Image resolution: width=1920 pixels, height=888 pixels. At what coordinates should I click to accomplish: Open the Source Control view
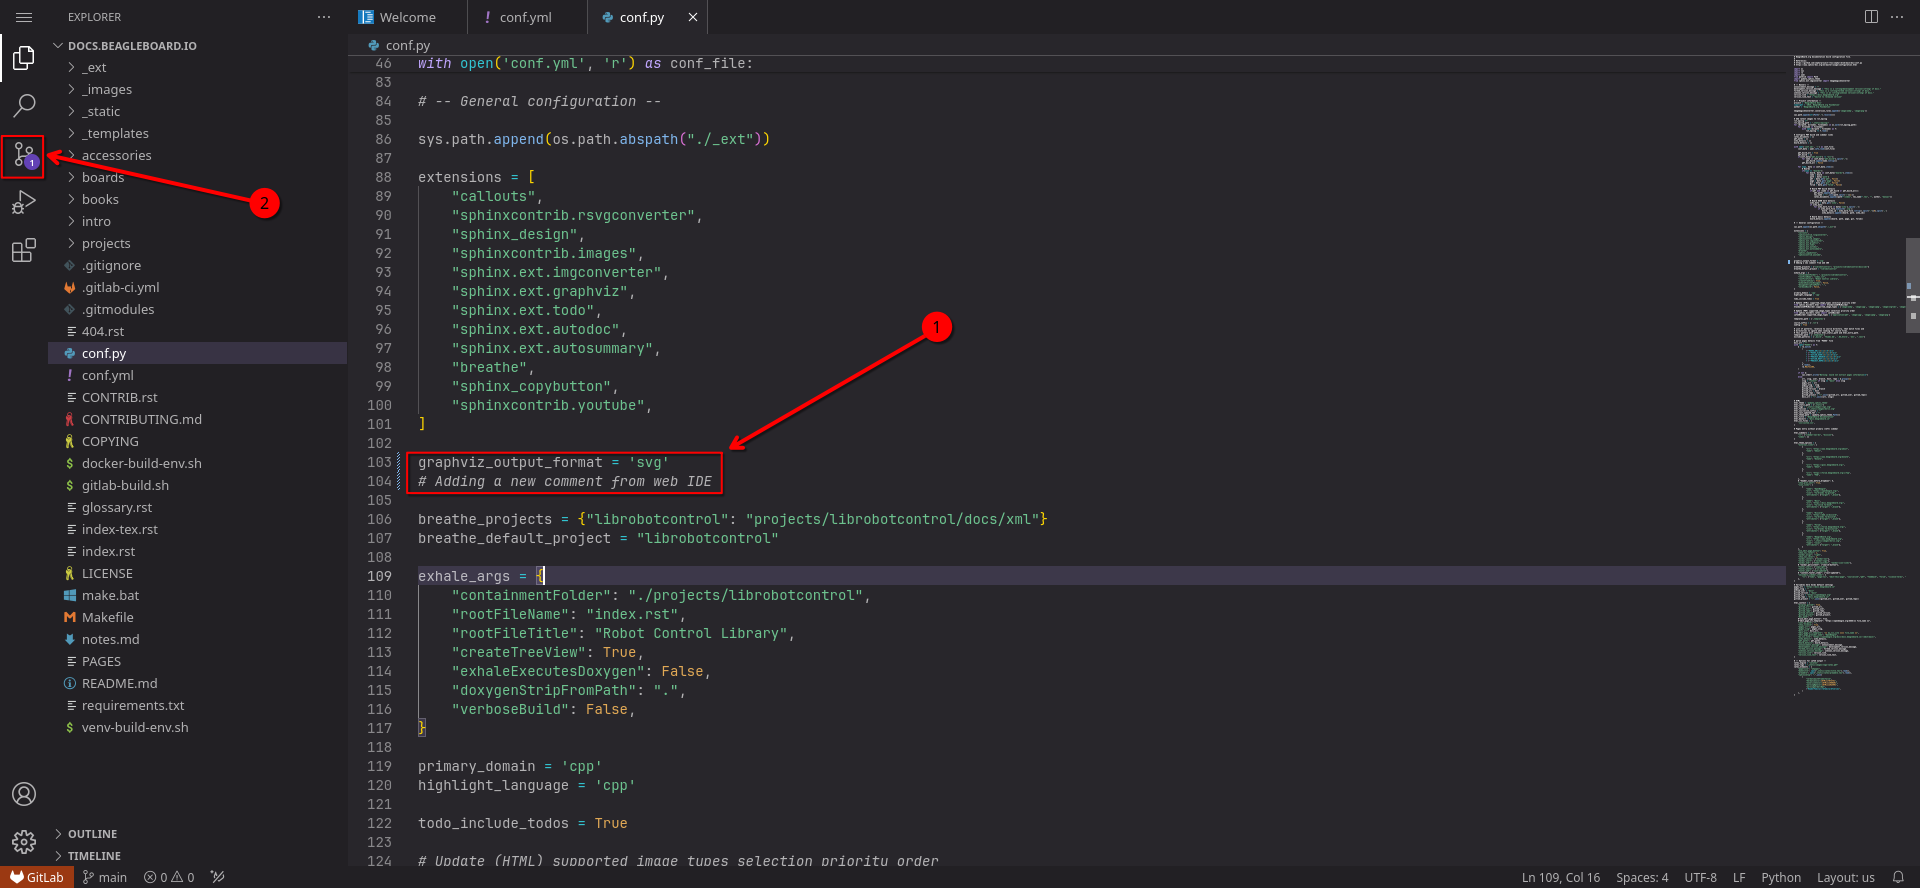click(x=24, y=155)
